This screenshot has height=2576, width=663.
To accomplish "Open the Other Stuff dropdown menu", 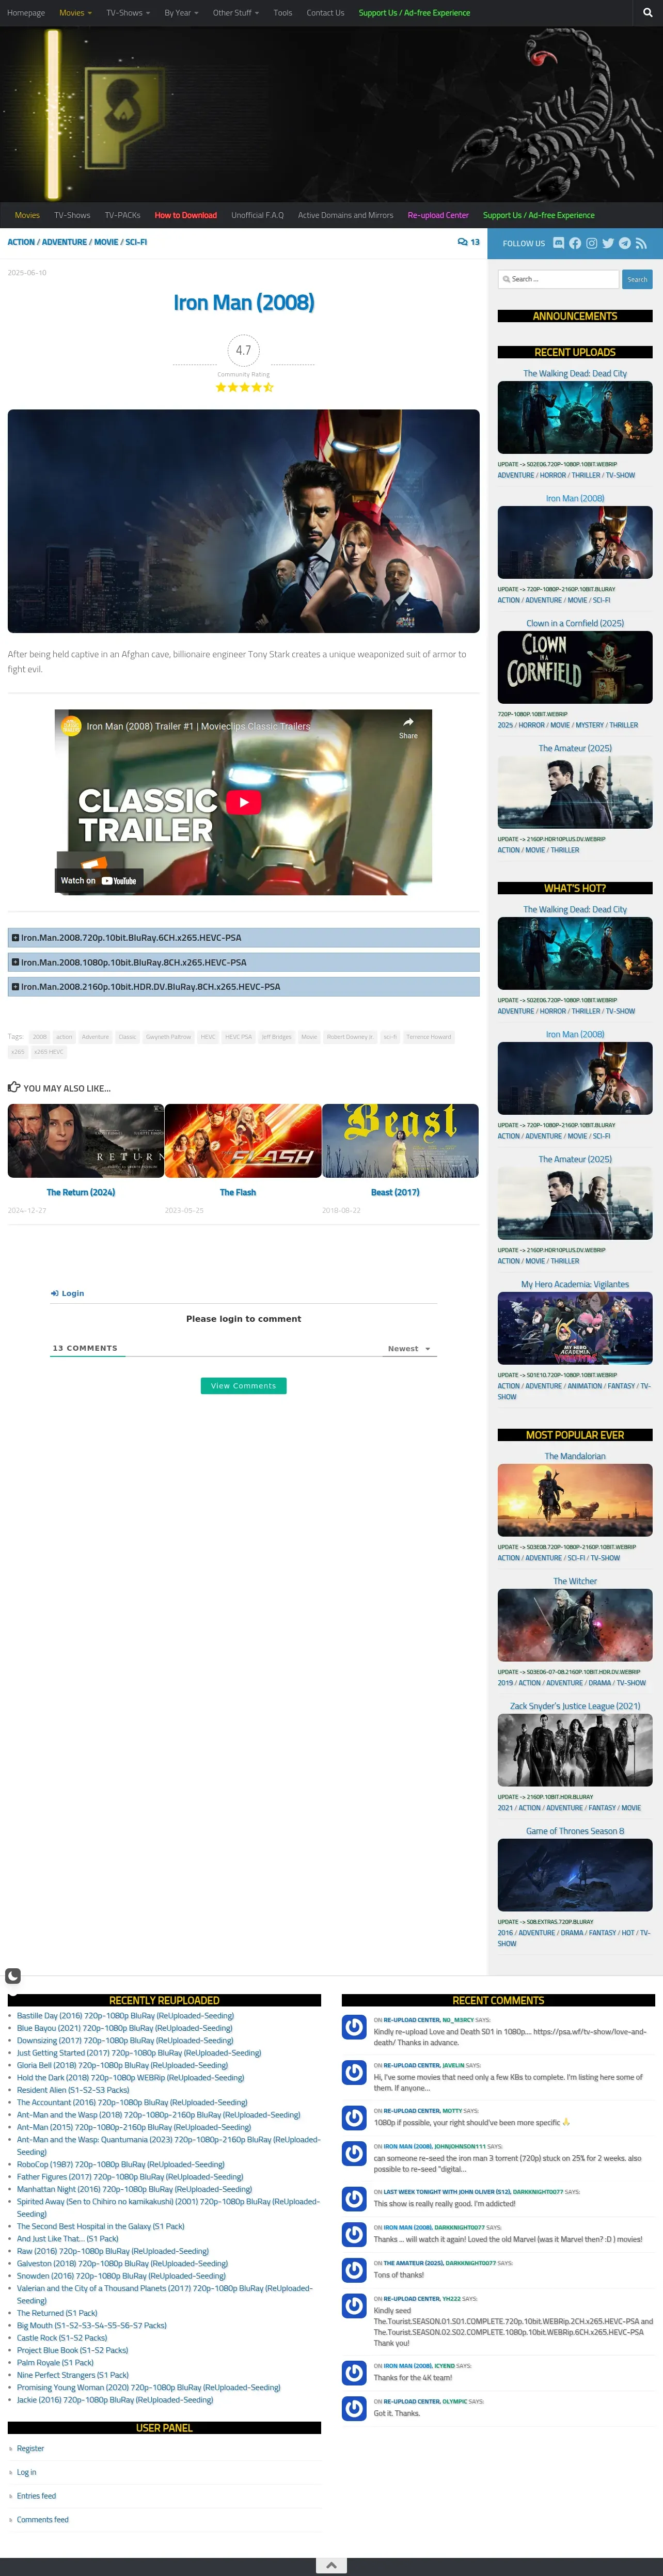I will (x=236, y=13).
